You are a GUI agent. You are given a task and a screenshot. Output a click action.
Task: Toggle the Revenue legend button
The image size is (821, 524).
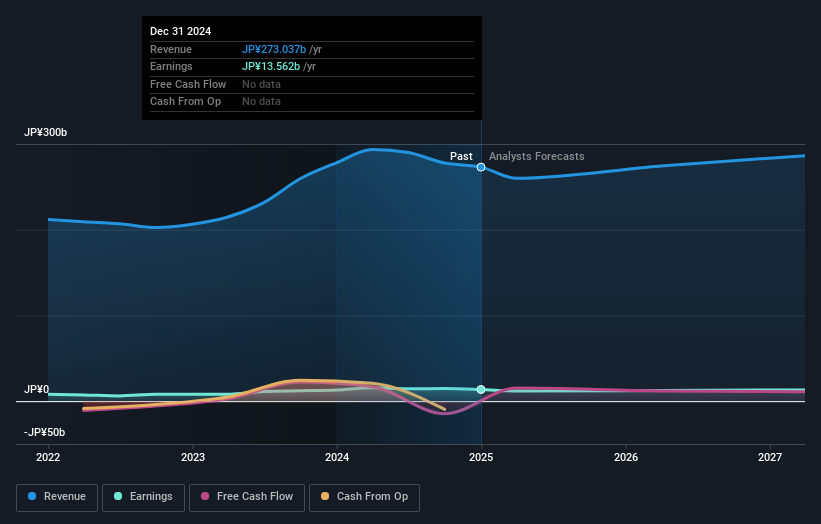tap(57, 497)
